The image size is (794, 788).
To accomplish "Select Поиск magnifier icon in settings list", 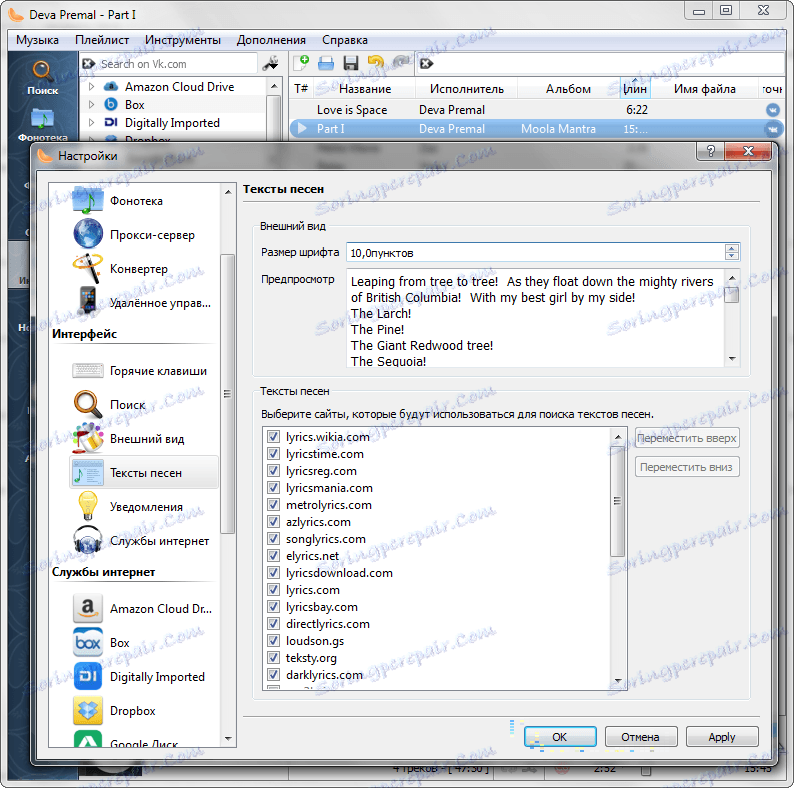I will [x=88, y=405].
